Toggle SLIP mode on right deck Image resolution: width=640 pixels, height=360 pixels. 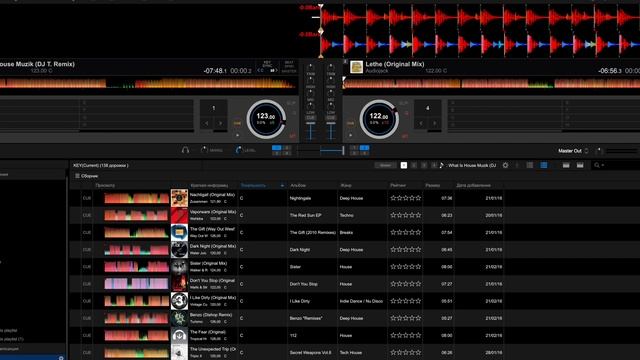tap(404, 103)
